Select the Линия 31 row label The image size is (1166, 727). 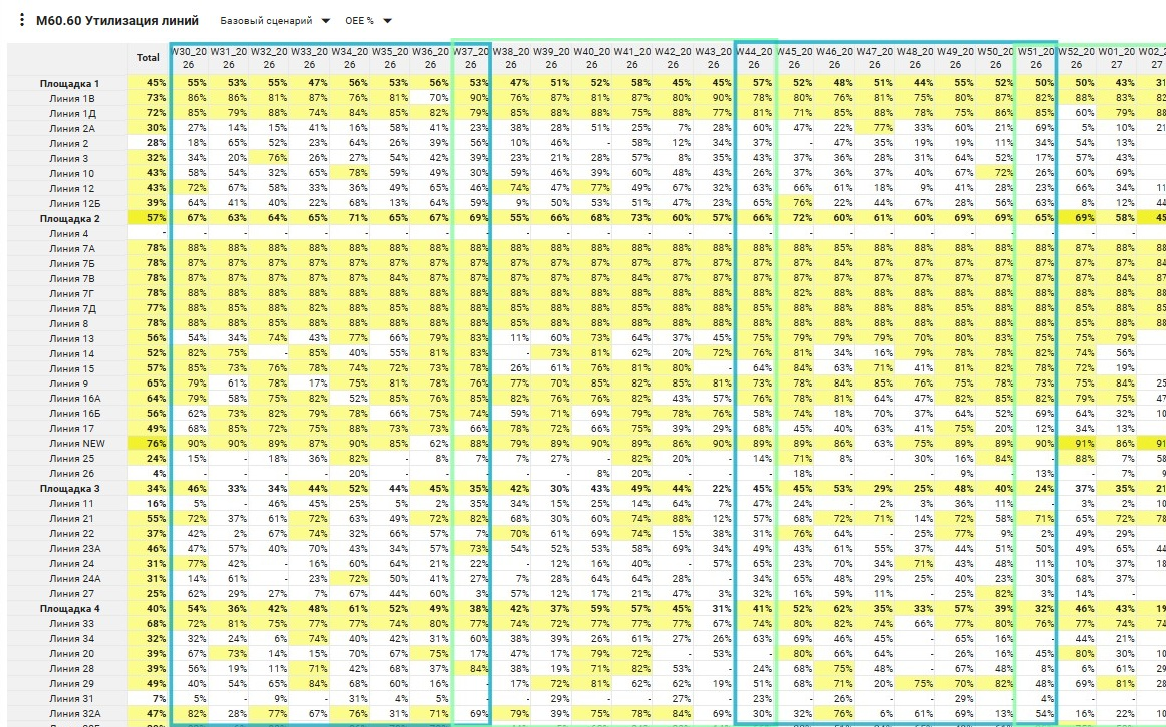click(x=71, y=698)
